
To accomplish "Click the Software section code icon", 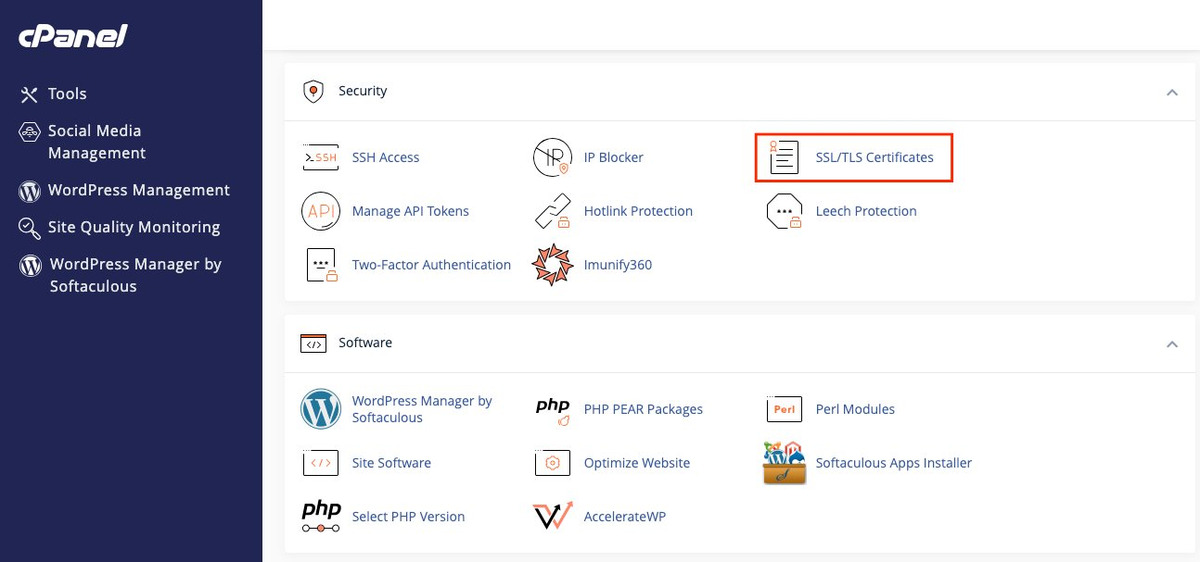I will pyautogui.click(x=314, y=343).
